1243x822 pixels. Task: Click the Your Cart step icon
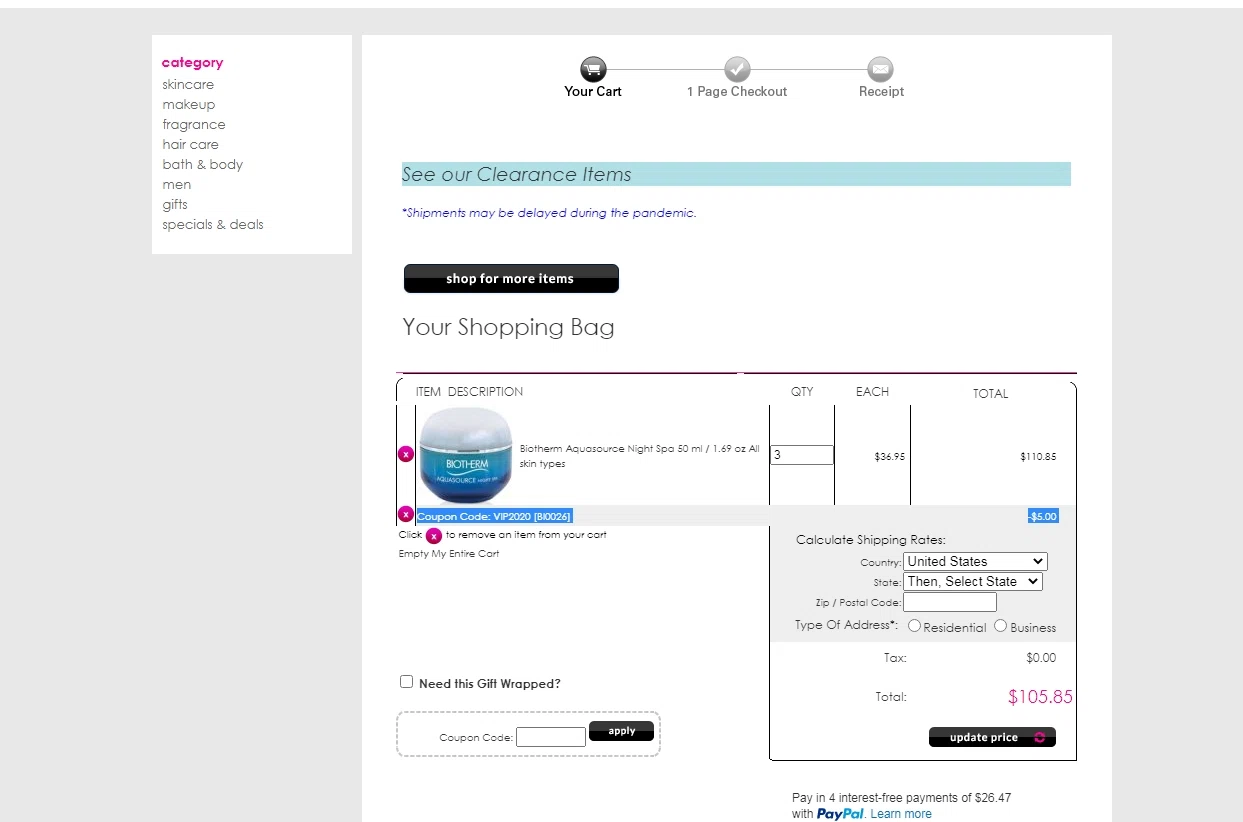pyautogui.click(x=593, y=69)
